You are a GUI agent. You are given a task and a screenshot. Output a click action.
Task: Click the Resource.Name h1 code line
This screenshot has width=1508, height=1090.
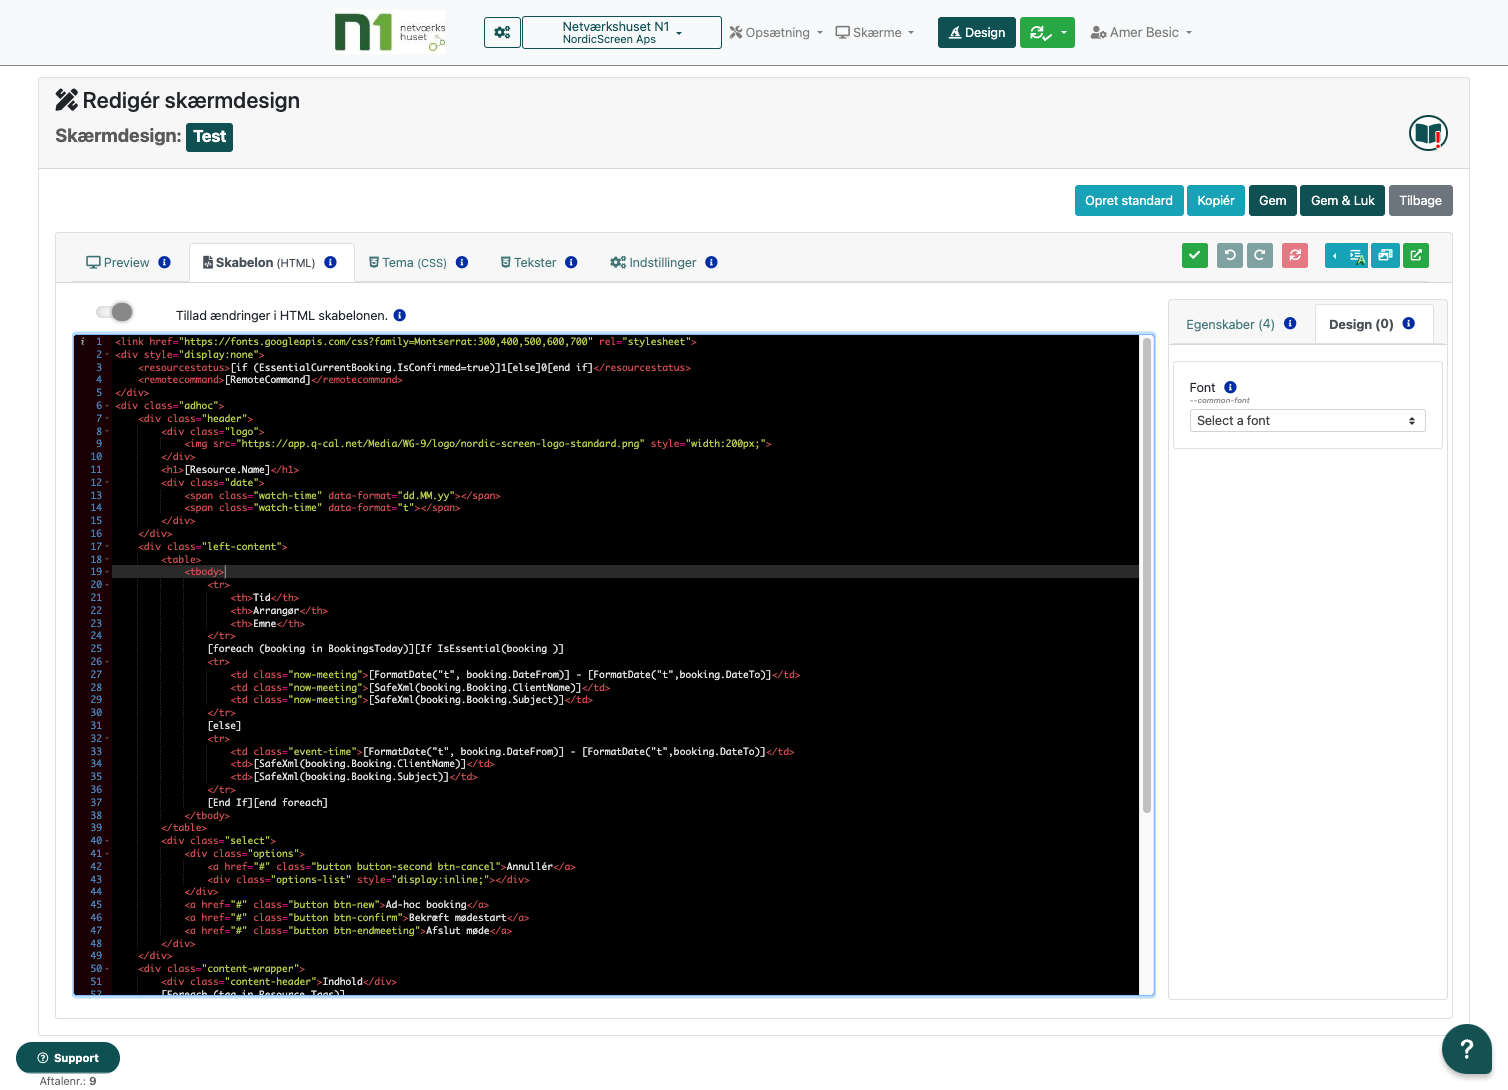pos(230,470)
